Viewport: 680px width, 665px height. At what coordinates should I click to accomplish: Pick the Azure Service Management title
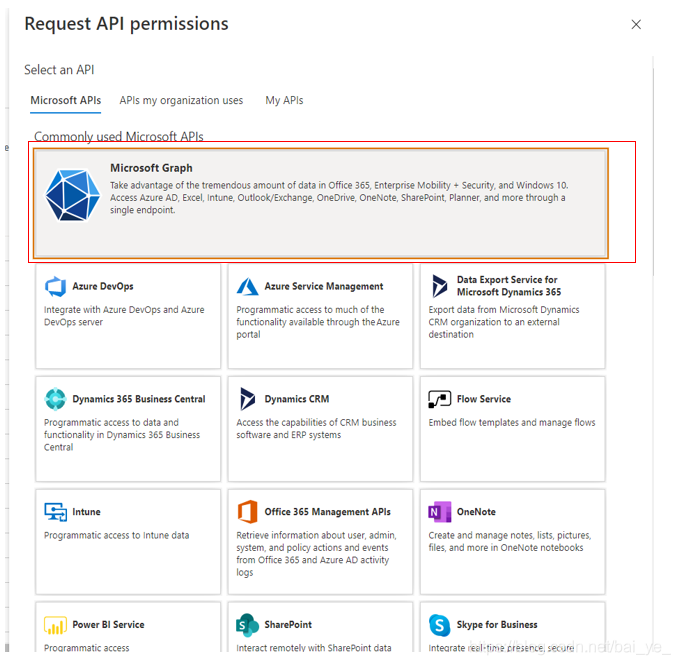324,286
